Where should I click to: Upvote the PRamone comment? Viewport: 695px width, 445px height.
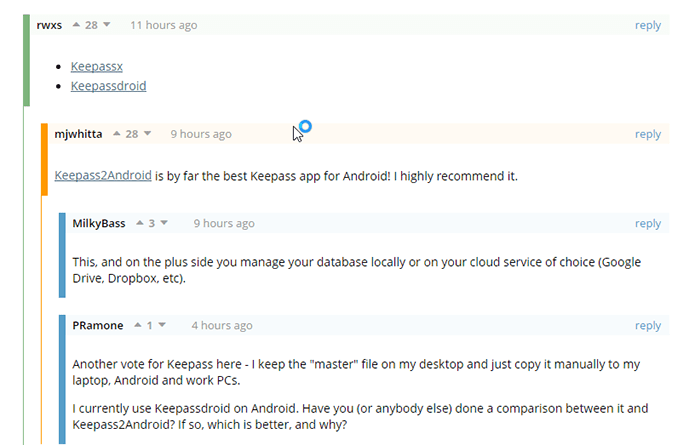(x=138, y=325)
